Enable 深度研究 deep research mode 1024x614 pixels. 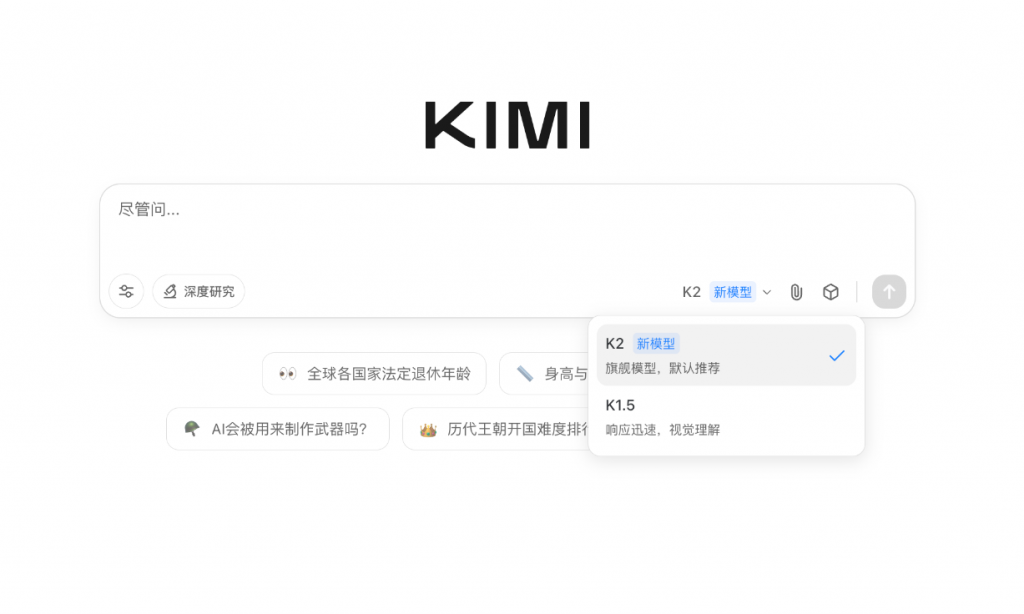click(199, 291)
